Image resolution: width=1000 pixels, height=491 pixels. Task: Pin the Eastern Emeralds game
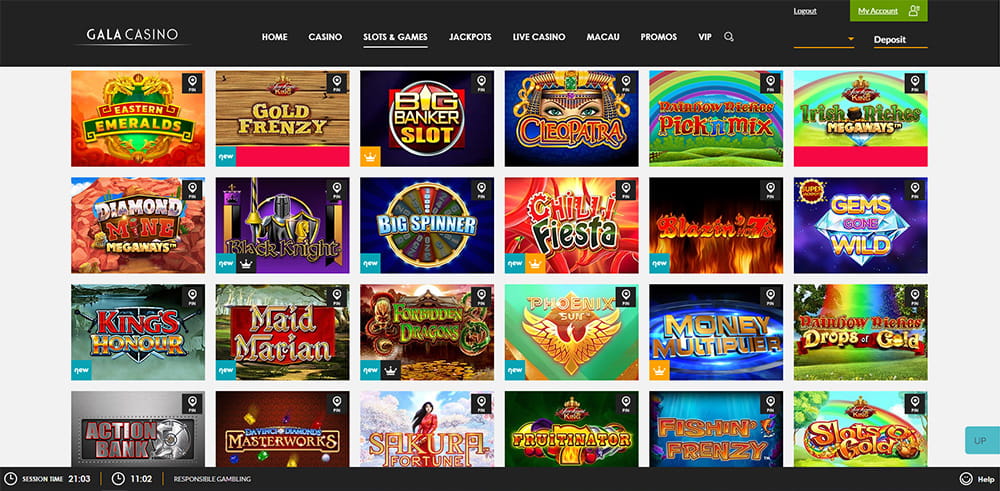coord(192,84)
